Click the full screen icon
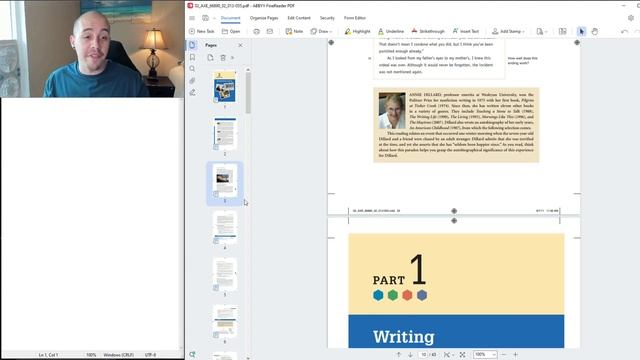The image size is (640, 360). pyautogui.click(x=462, y=355)
